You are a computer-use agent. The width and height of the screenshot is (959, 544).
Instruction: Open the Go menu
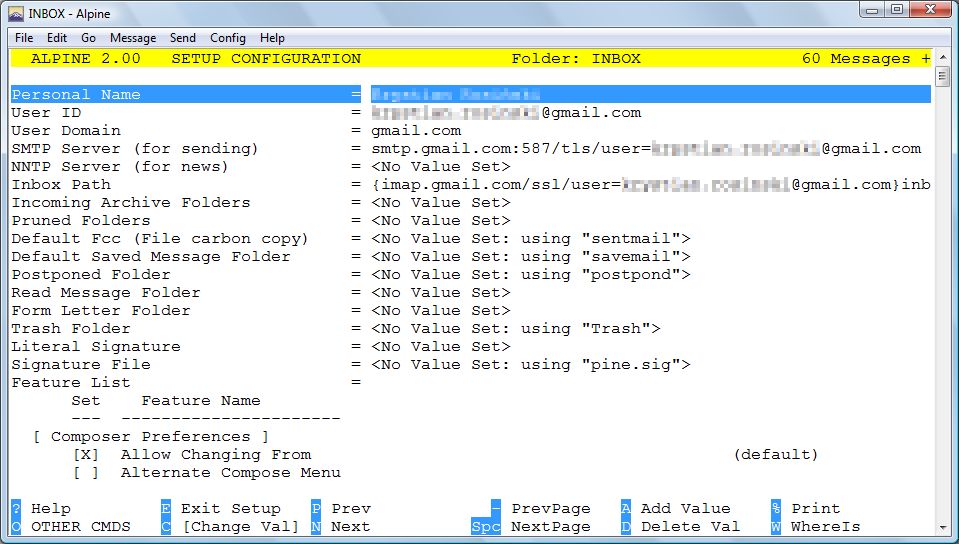88,38
